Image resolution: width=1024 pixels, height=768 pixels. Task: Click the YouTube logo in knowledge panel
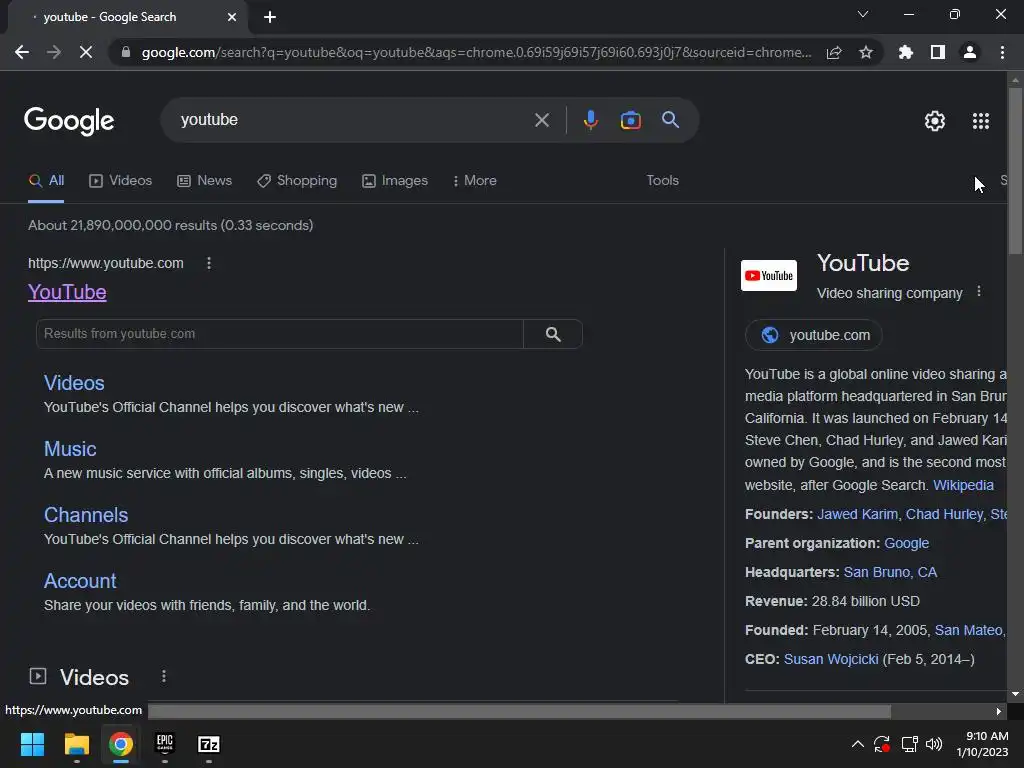pos(769,276)
